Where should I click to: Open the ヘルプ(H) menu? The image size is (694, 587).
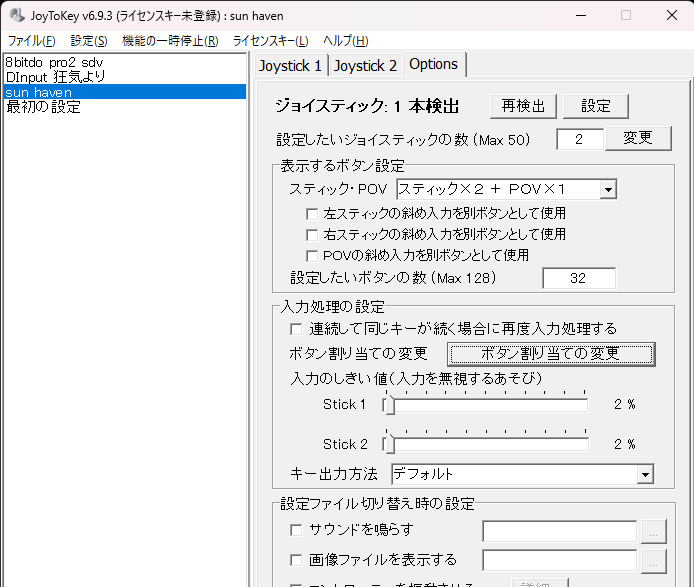(346, 41)
